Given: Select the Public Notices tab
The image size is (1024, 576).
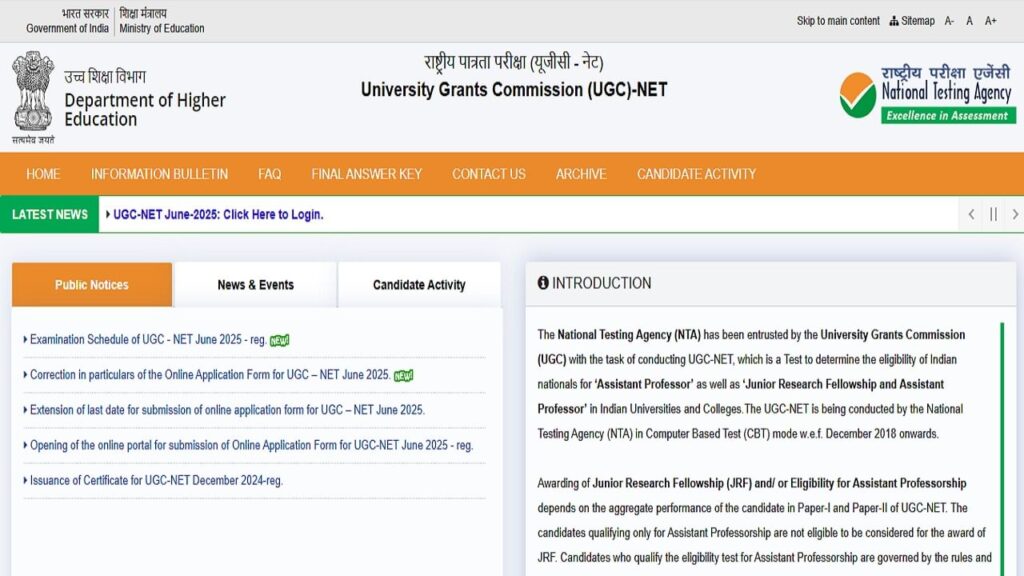Looking at the screenshot, I should (92, 285).
